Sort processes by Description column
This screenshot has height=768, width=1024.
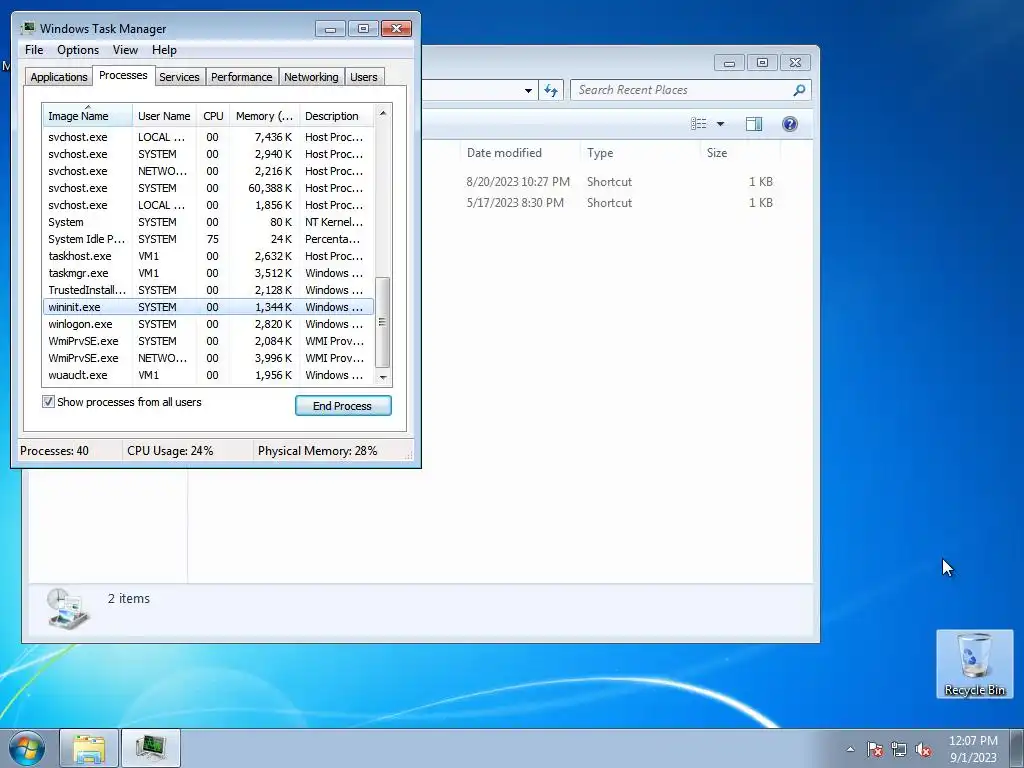336,116
